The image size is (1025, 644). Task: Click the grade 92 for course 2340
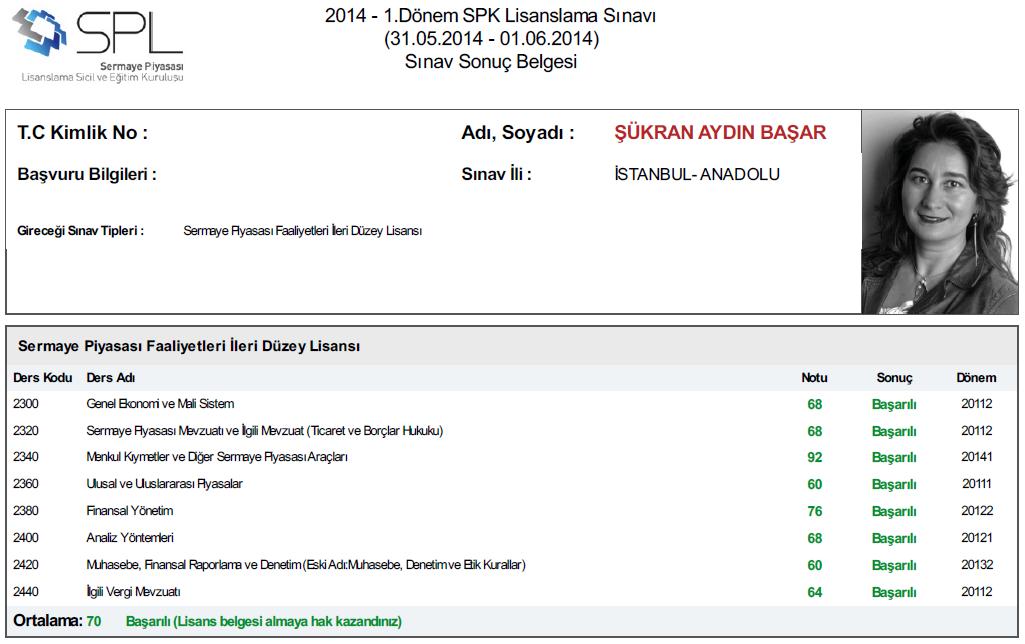point(815,458)
